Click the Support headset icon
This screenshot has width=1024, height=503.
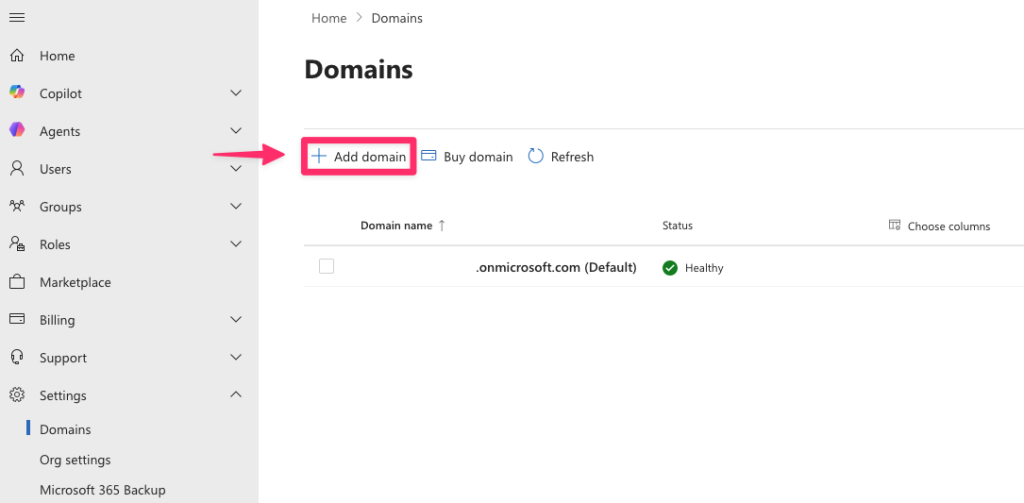point(17,357)
